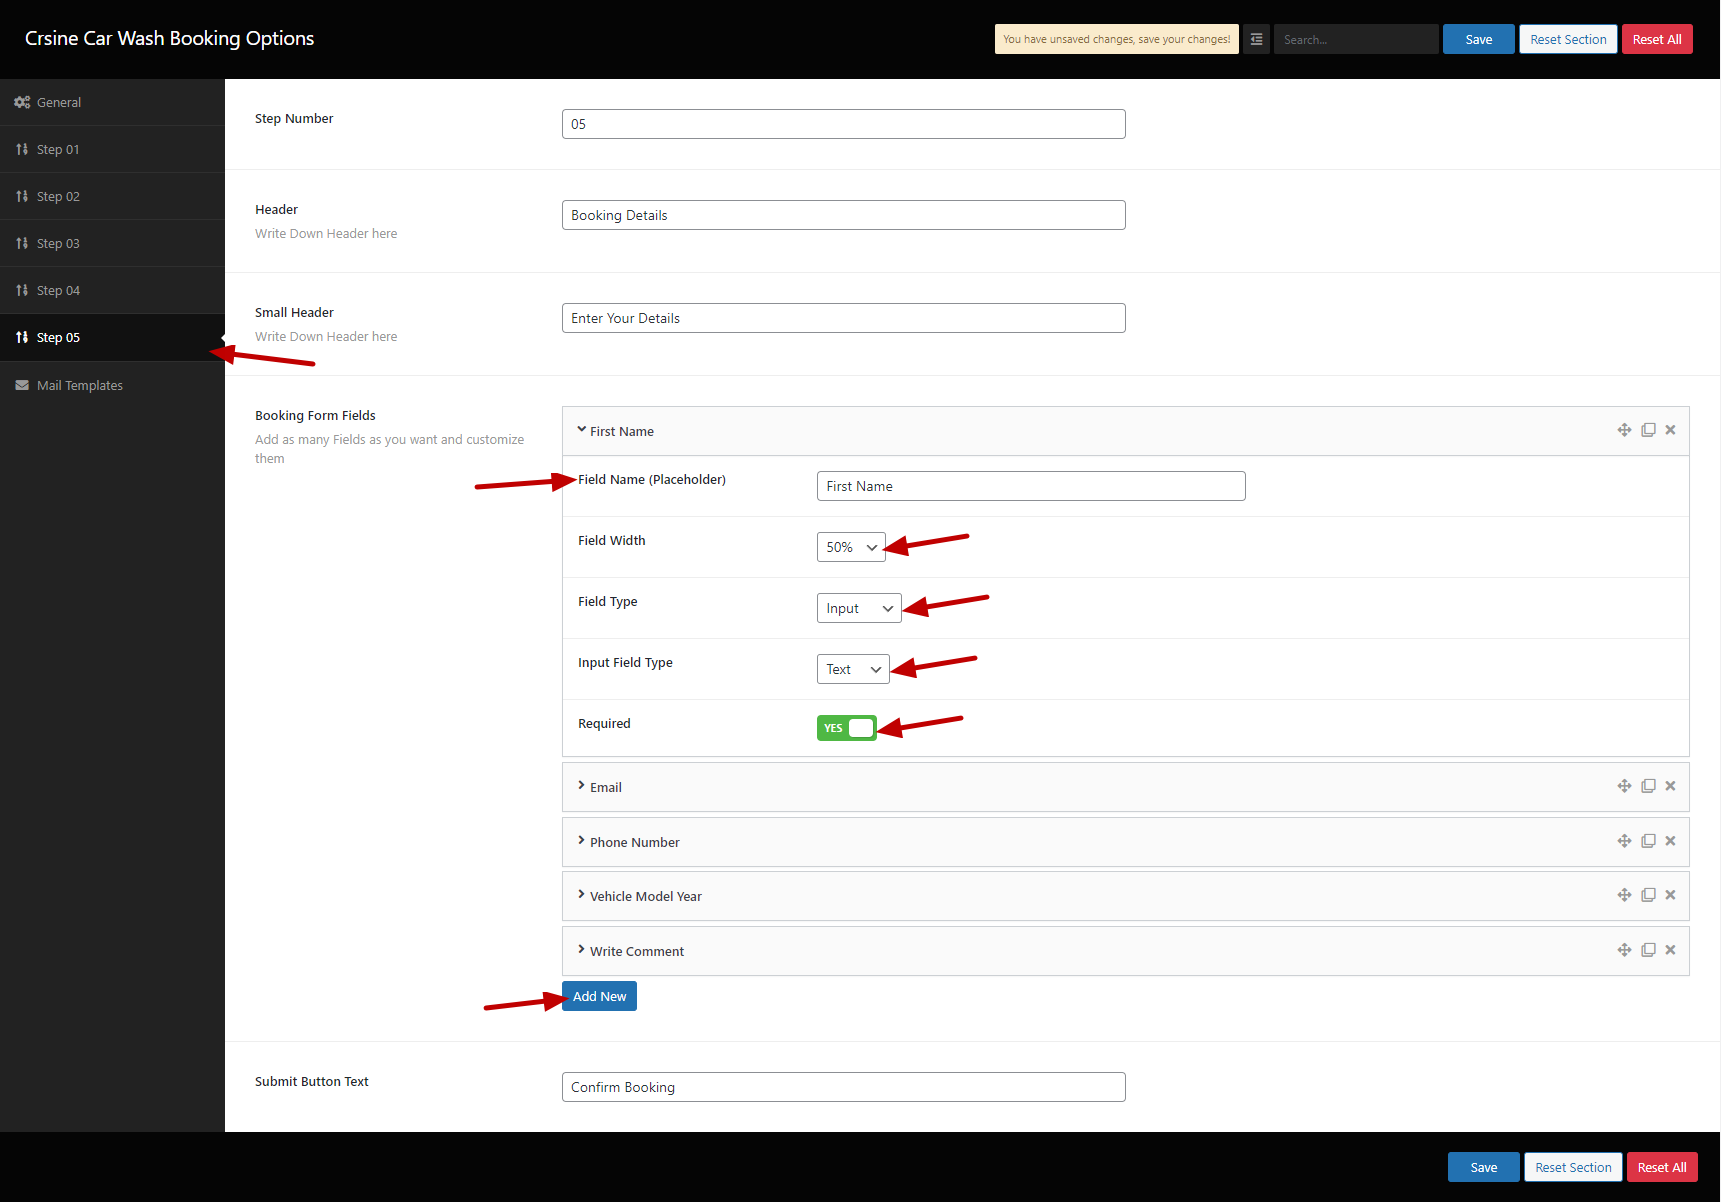The width and height of the screenshot is (1721, 1202).
Task: Remove the Write Comment field
Action: click(1670, 950)
